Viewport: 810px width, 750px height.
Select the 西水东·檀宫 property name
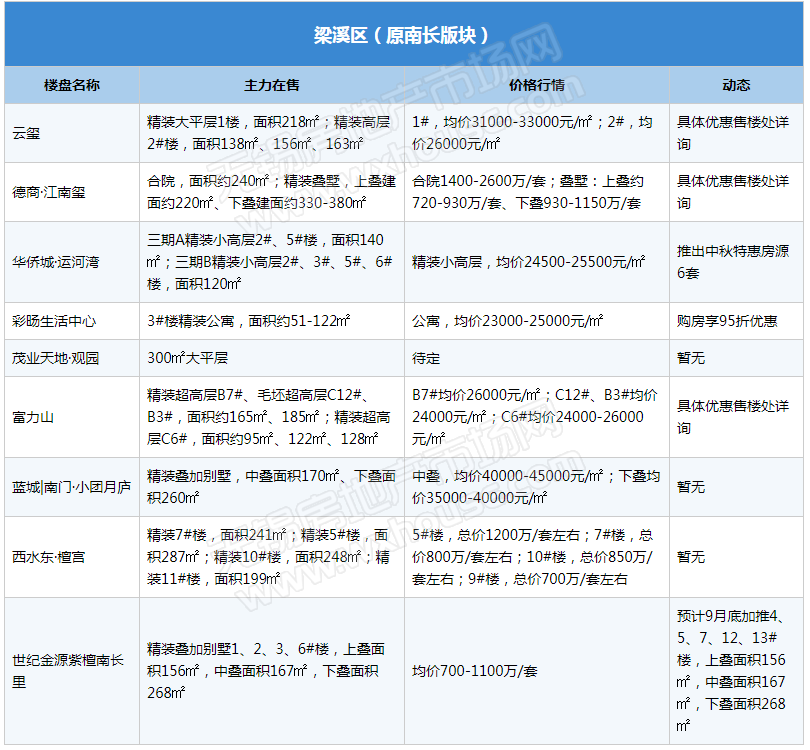(x=49, y=557)
